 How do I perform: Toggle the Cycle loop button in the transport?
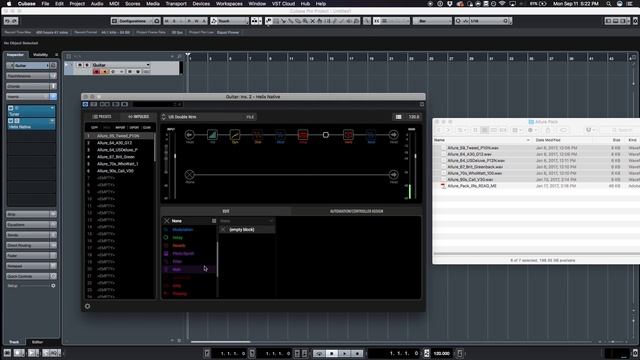[x=319, y=353]
